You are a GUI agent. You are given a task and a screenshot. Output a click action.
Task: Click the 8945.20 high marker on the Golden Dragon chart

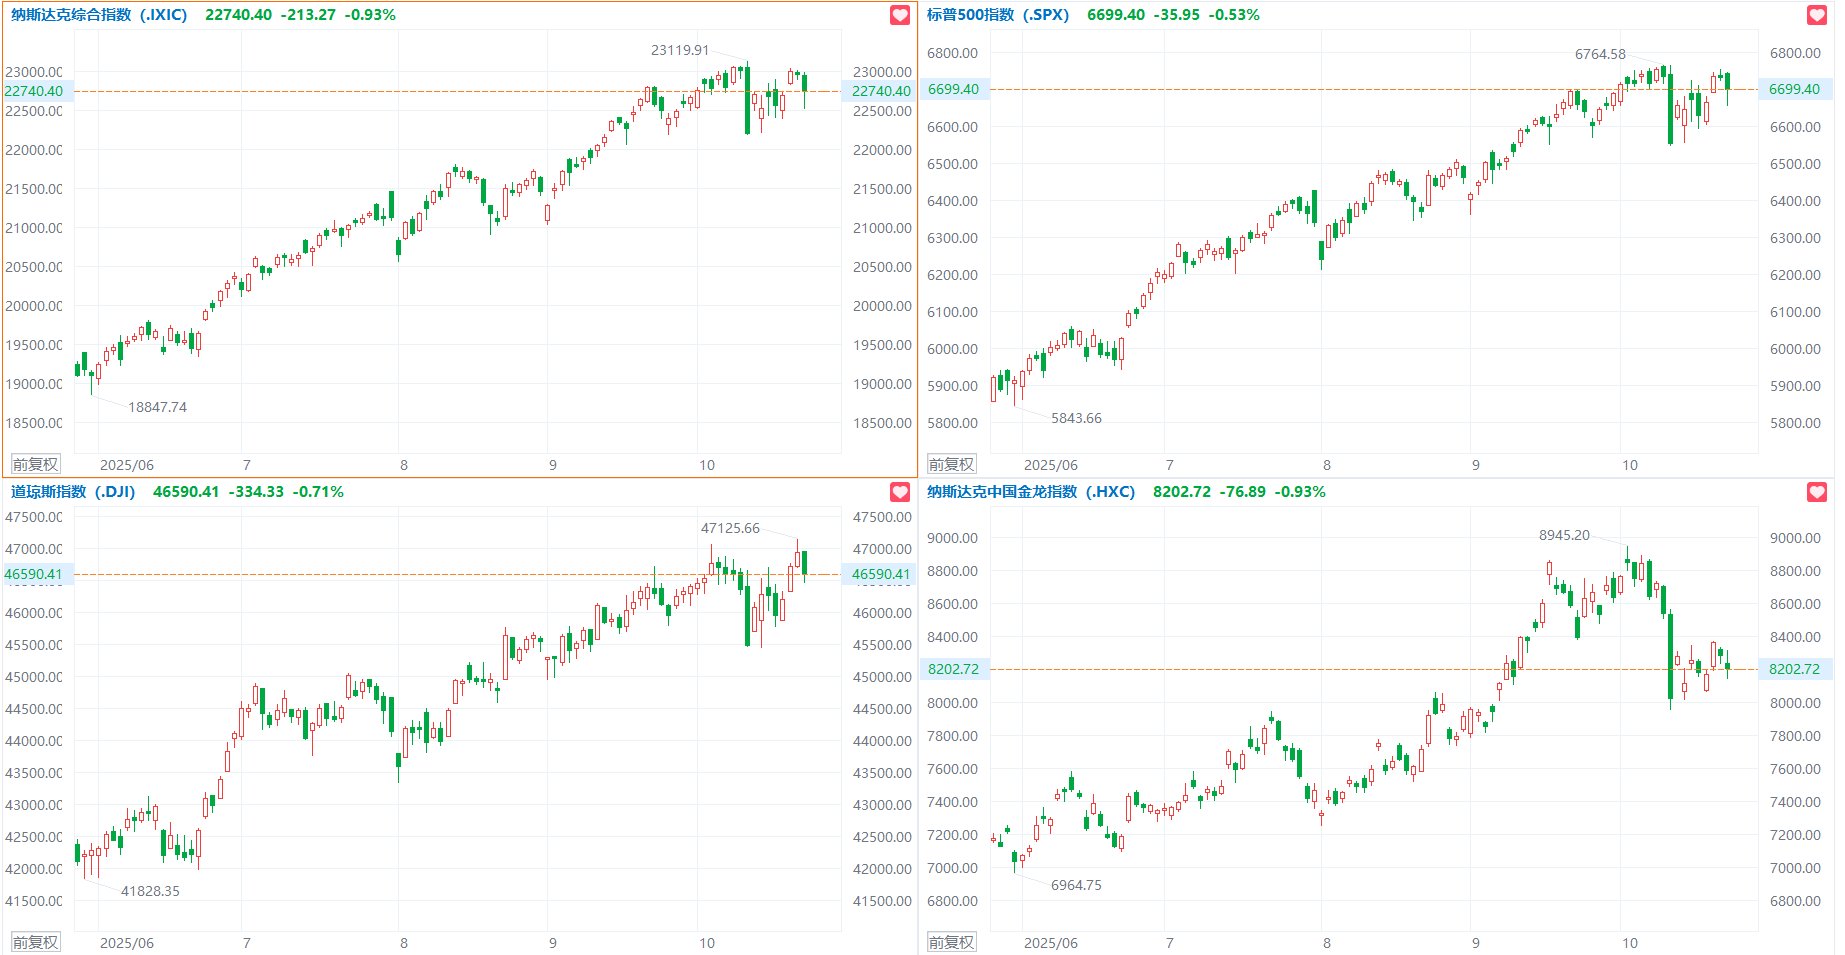click(x=1564, y=535)
